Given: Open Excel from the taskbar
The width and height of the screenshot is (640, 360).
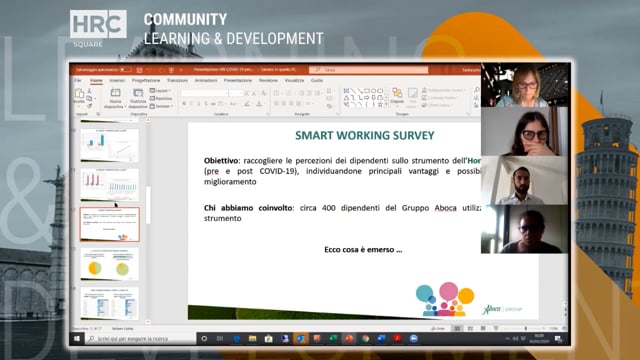Looking at the screenshot, I should (333, 338).
